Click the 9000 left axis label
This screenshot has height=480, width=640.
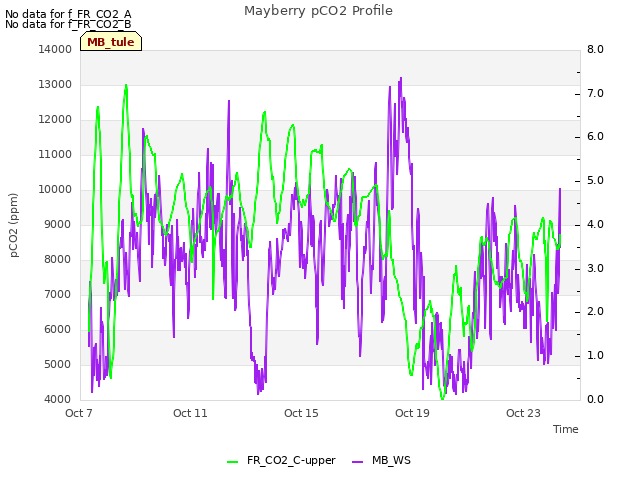click(x=58, y=224)
